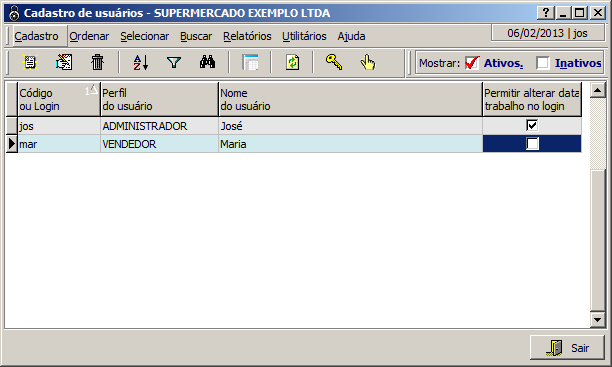Open the Relatórios menu

coord(247,36)
